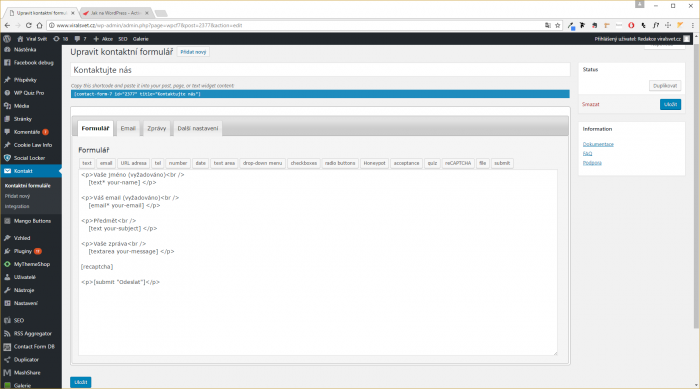
Task: Switch to Jak na WordPress browser tab
Action: coord(115,13)
